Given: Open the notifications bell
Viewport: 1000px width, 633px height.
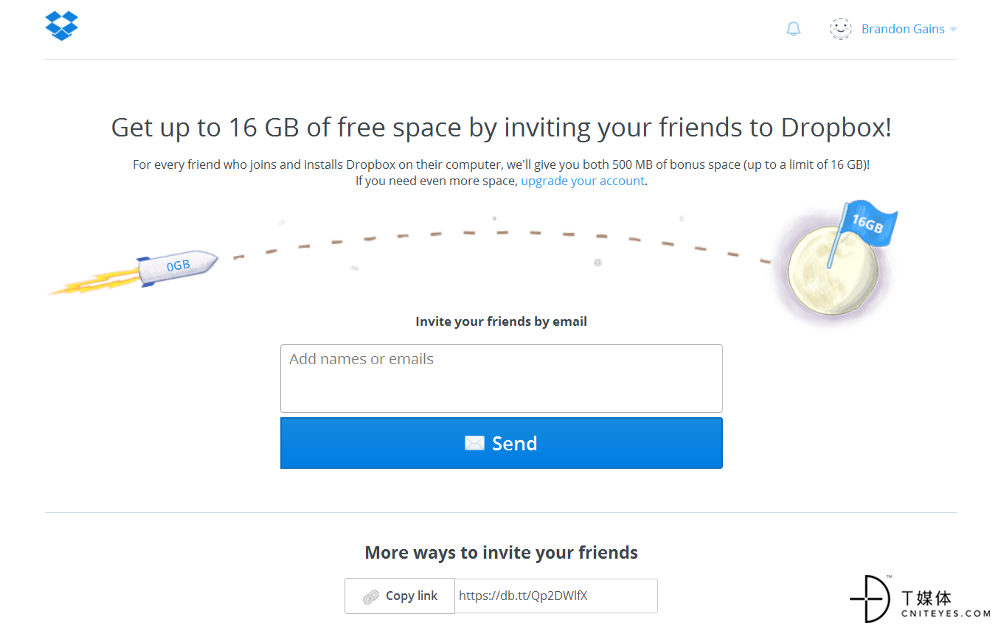Looking at the screenshot, I should (x=793, y=29).
